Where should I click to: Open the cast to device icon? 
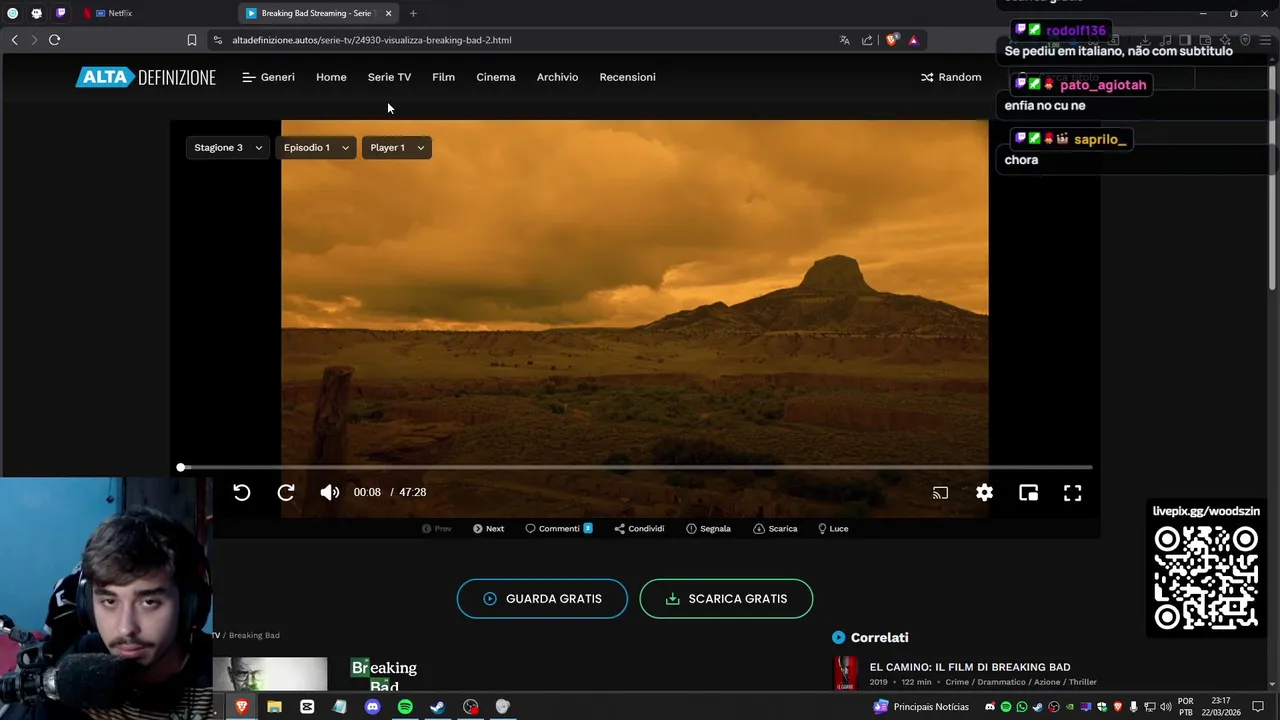(940, 492)
